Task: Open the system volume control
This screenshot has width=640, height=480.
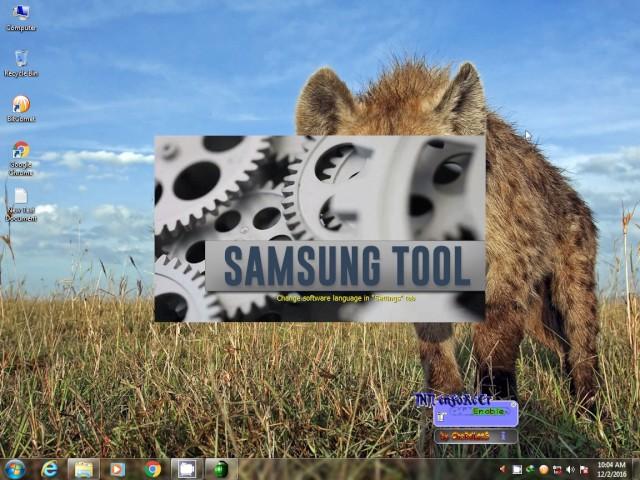Action: tap(571, 469)
